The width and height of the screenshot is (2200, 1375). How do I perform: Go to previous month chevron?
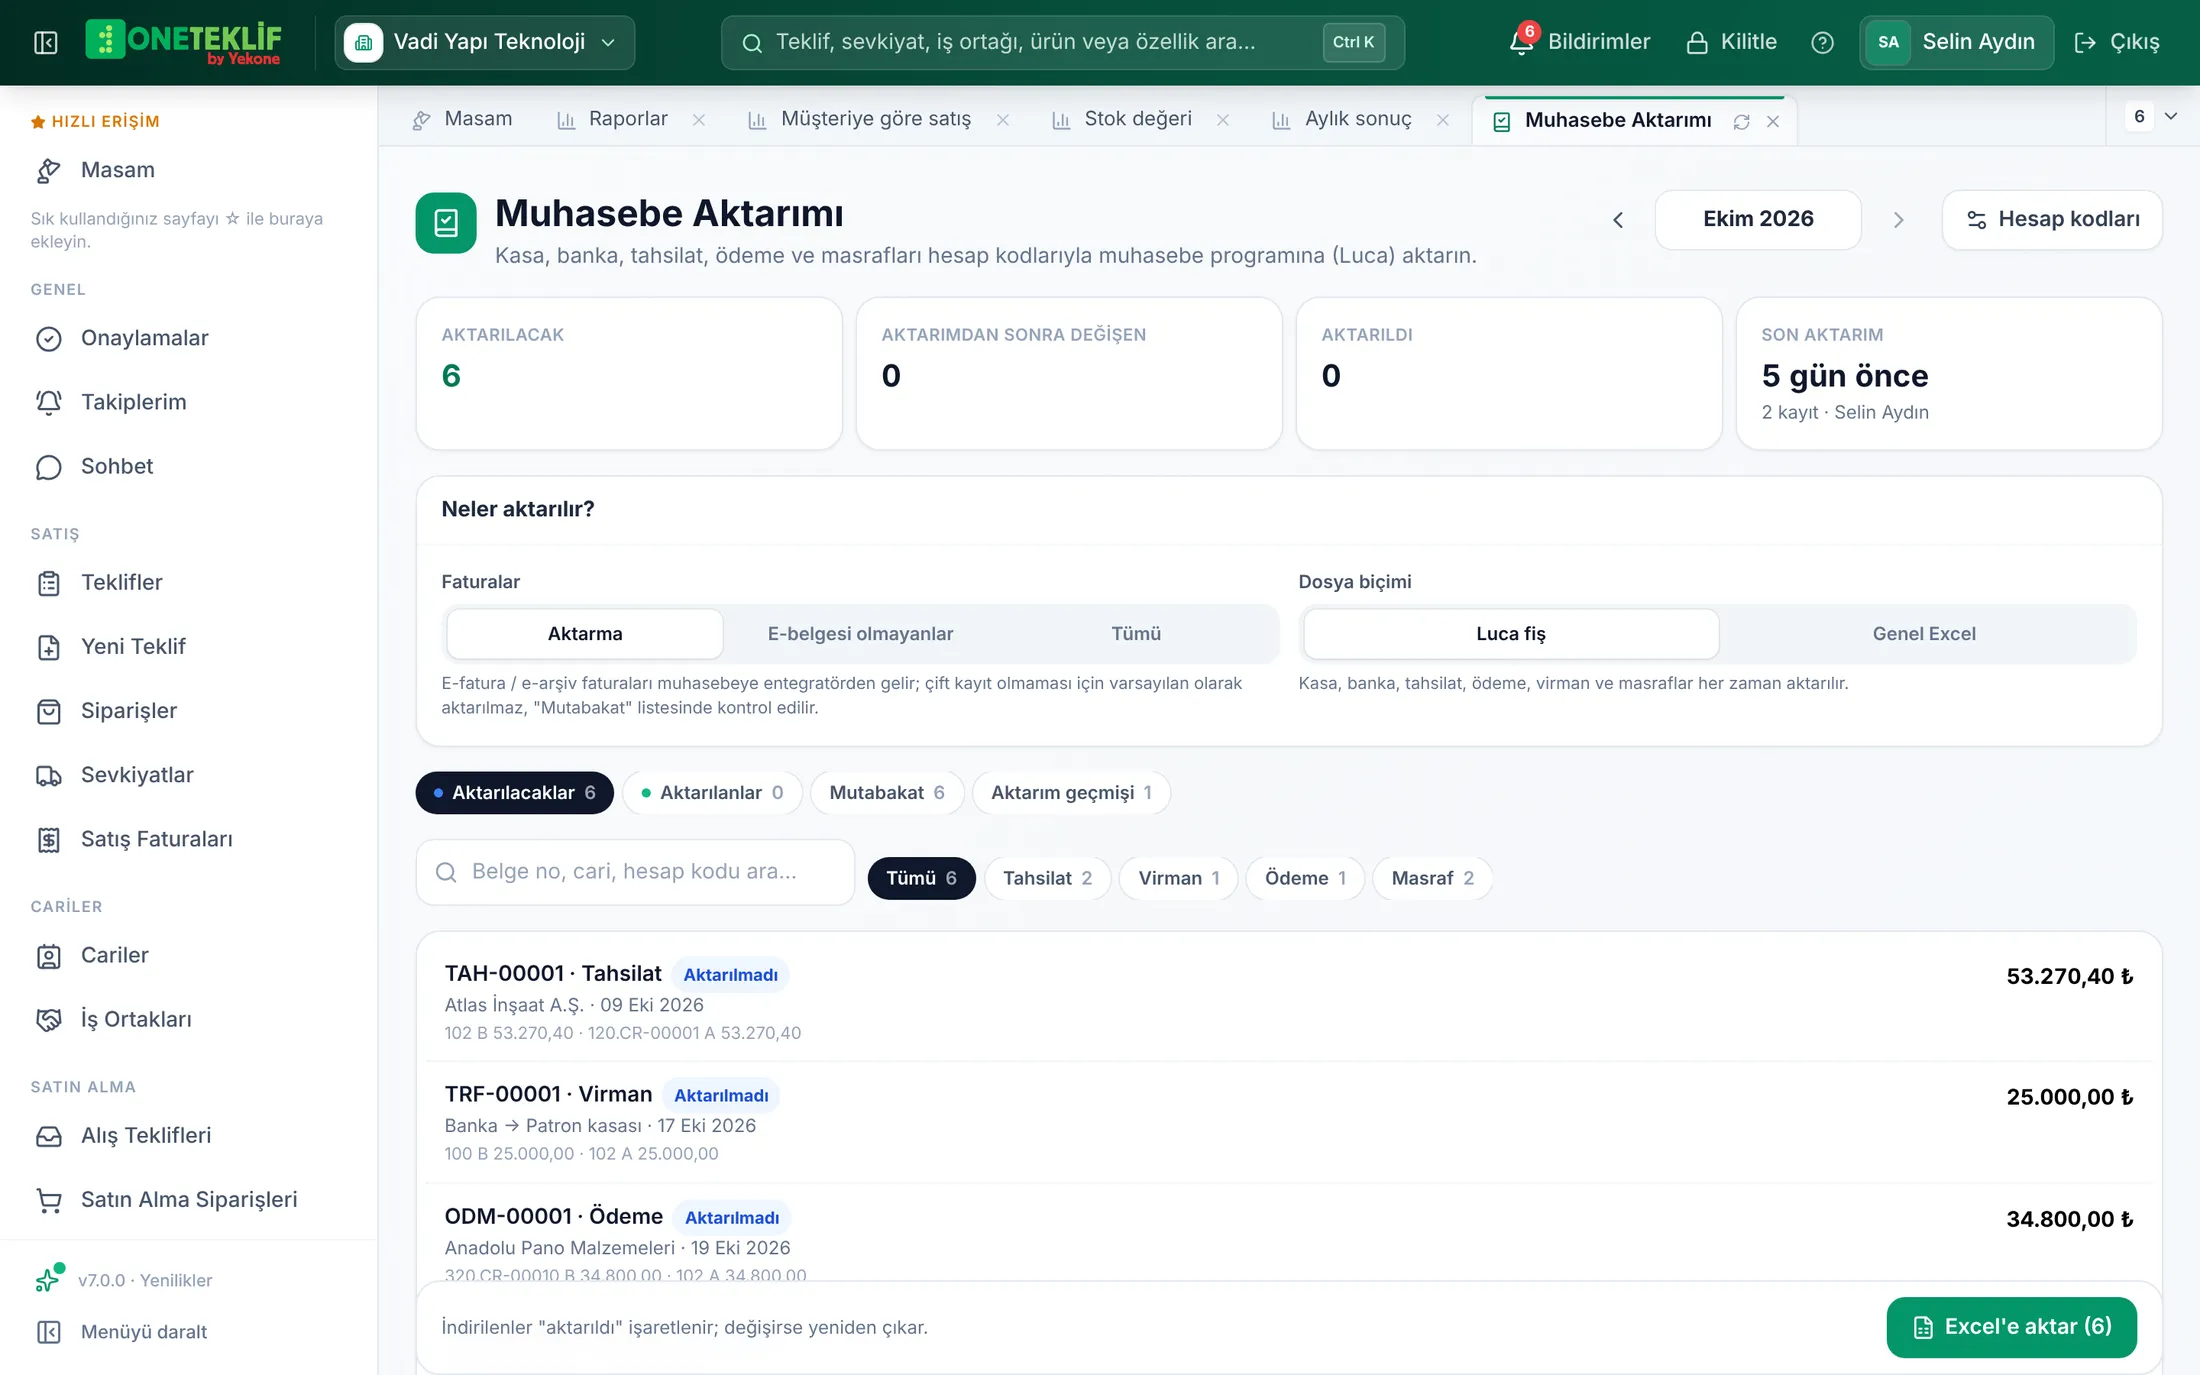1618,220
